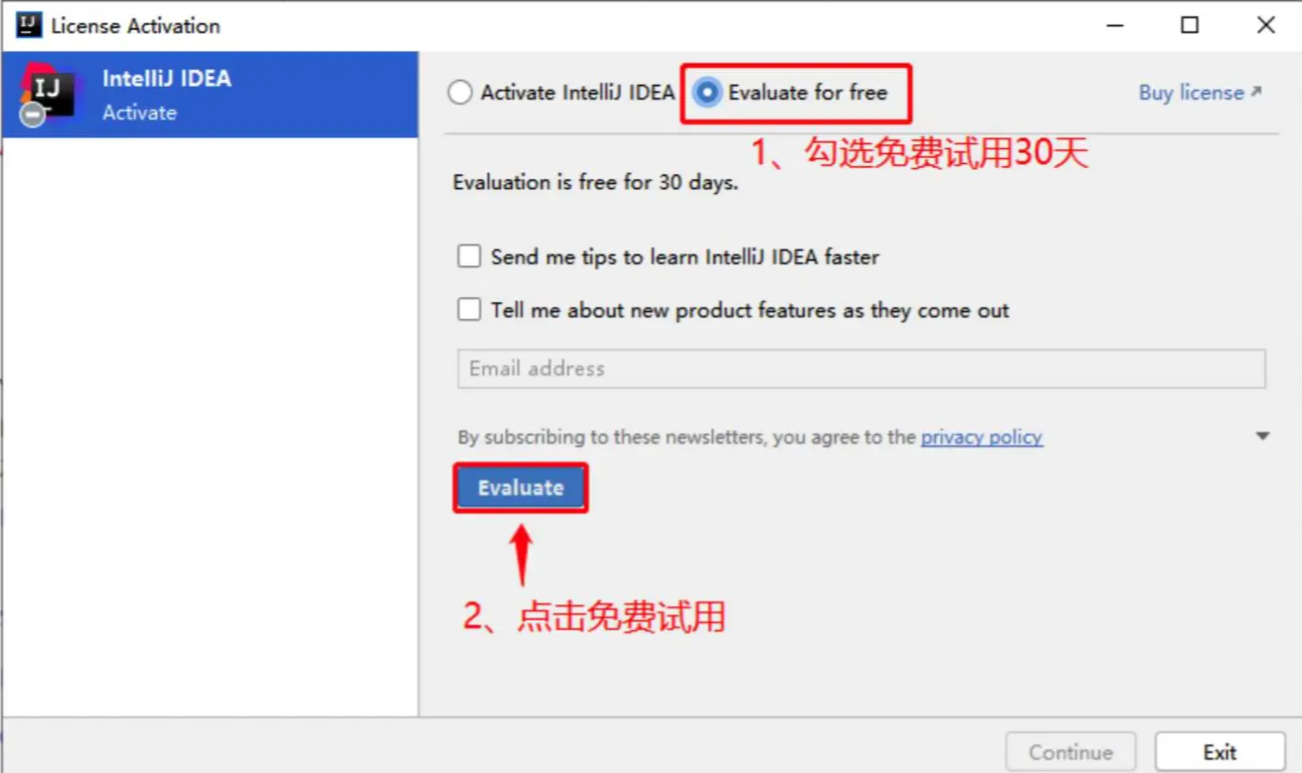The image size is (1302, 773).
Task: Click the License Activation title text
Action: [x=136, y=26]
